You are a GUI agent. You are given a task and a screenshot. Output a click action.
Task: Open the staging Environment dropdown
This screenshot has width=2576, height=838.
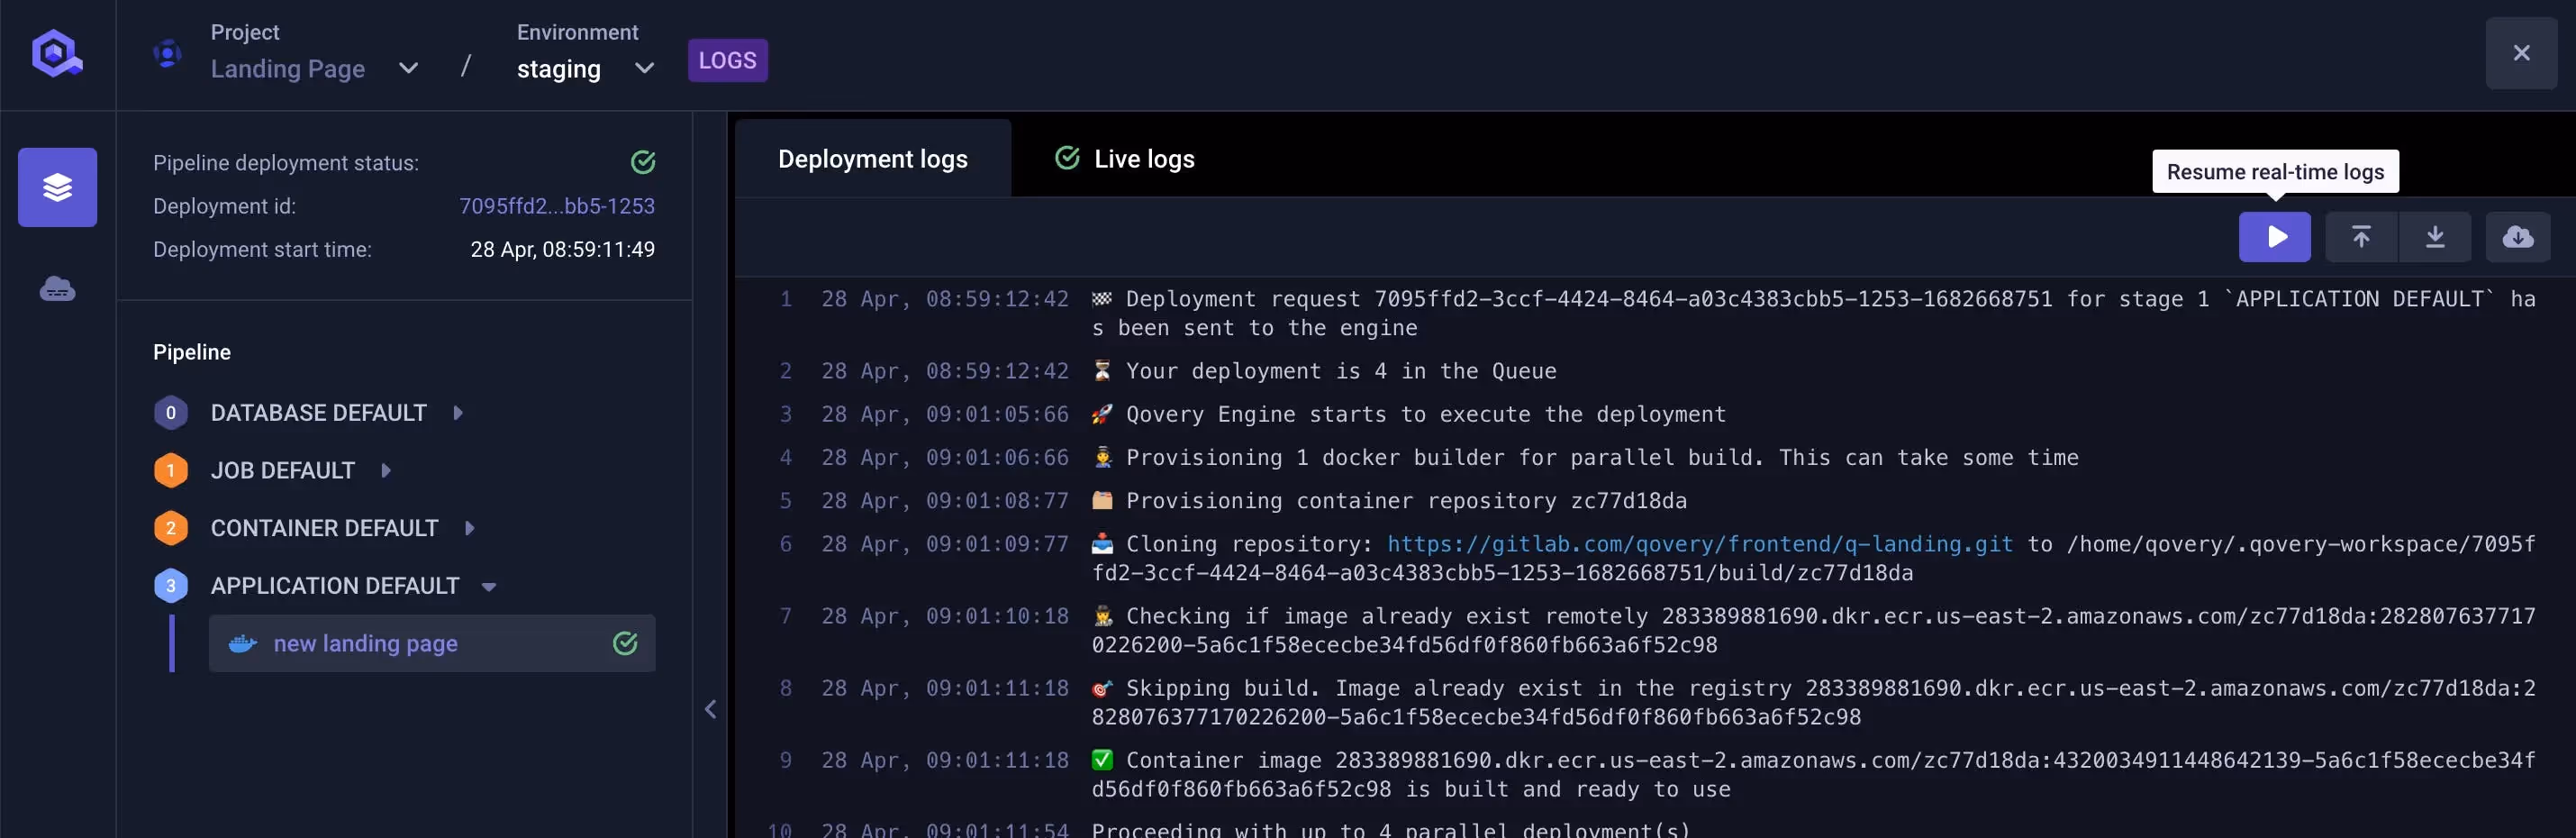[644, 69]
